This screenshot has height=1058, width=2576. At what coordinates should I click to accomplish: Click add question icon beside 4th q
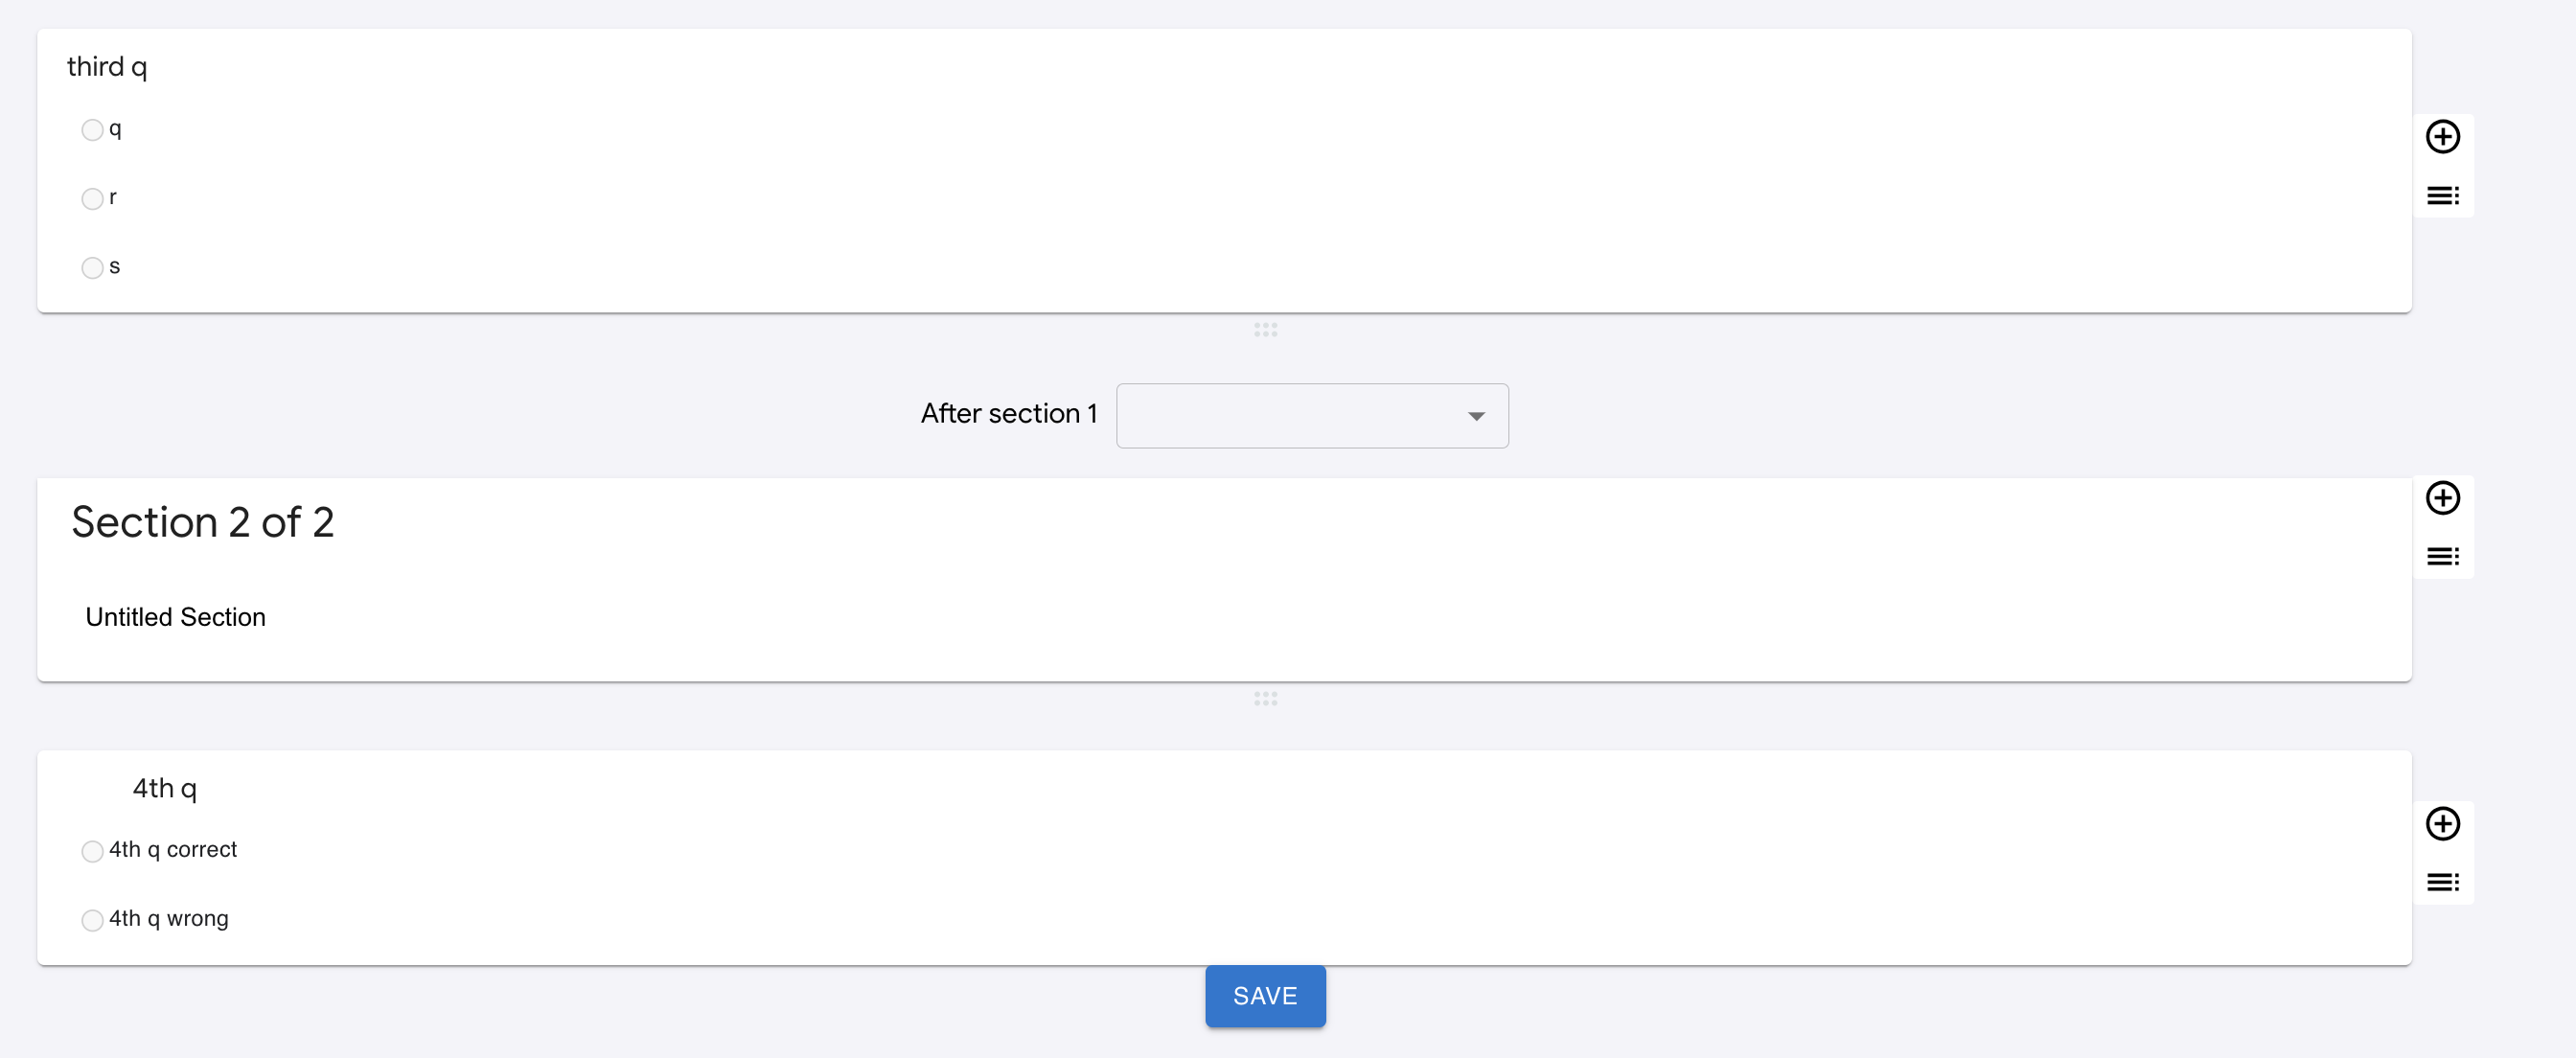pos(2442,824)
